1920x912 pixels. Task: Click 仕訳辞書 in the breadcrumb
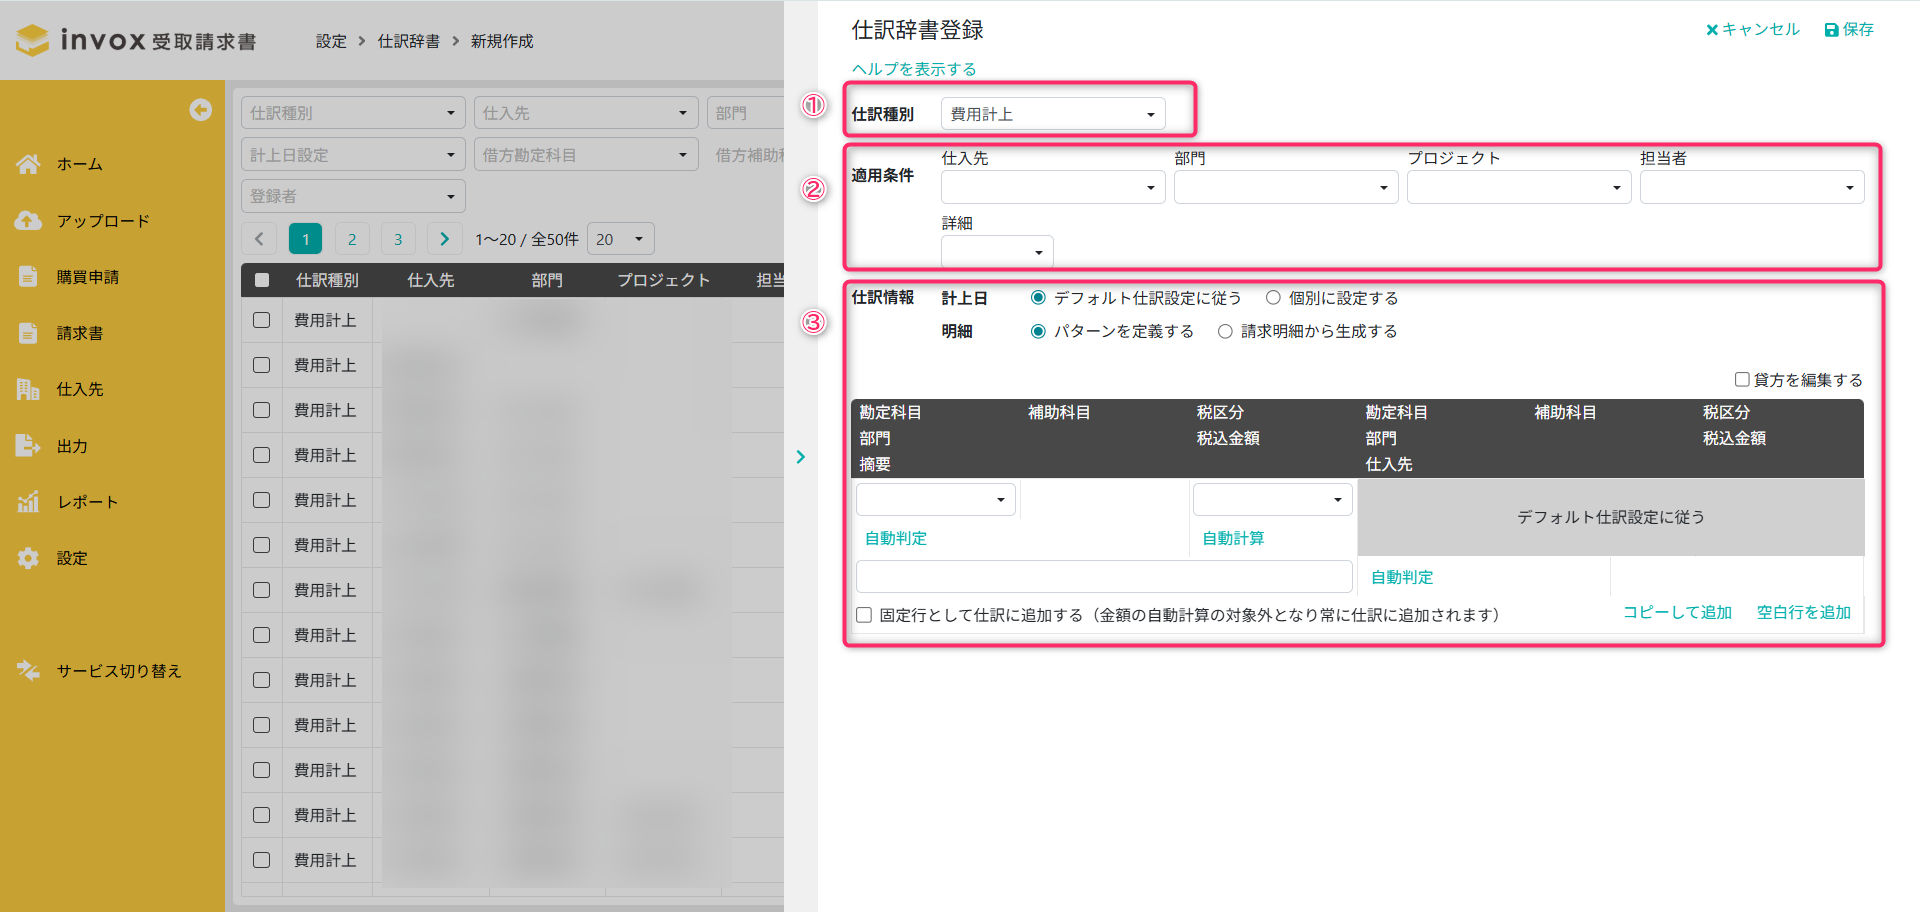pos(408,41)
